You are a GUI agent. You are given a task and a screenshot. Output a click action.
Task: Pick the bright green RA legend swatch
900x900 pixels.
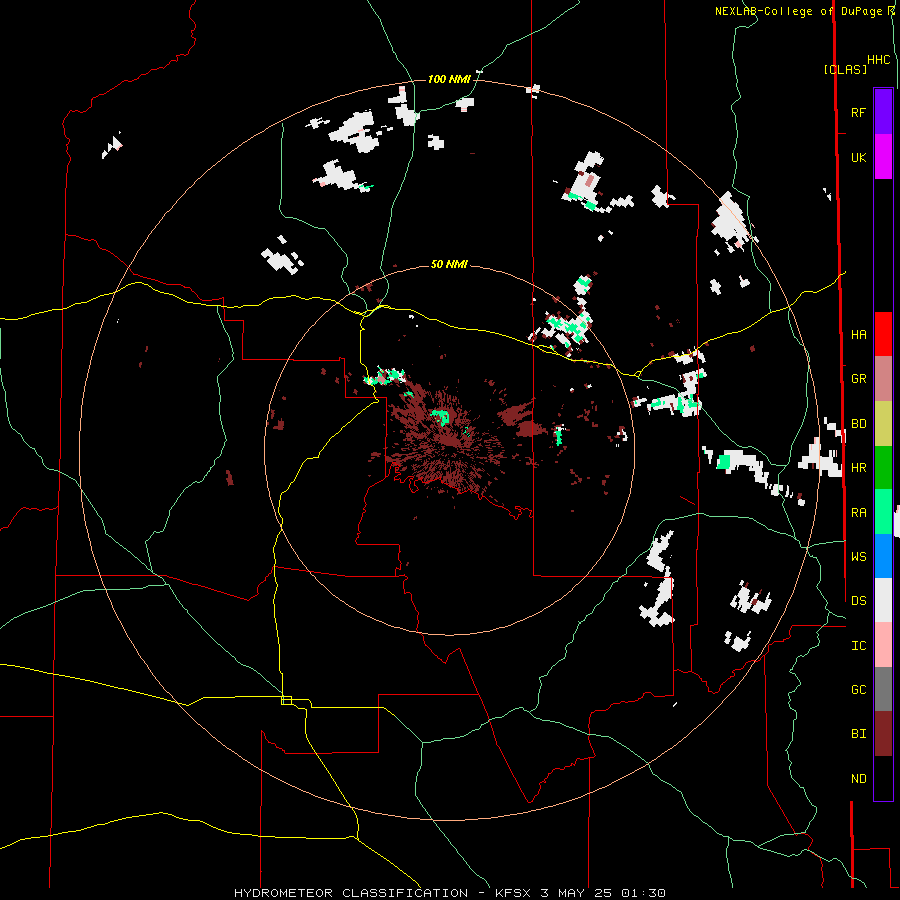pyautogui.click(x=883, y=512)
